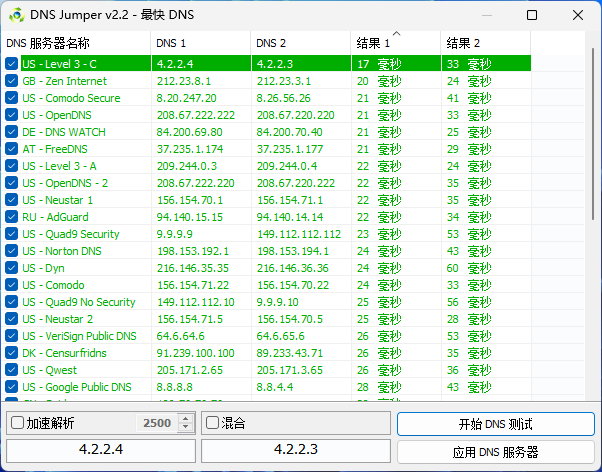
Task: Untick the DE - DNS WATCH checkbox
Action: (x=12, y=132)
